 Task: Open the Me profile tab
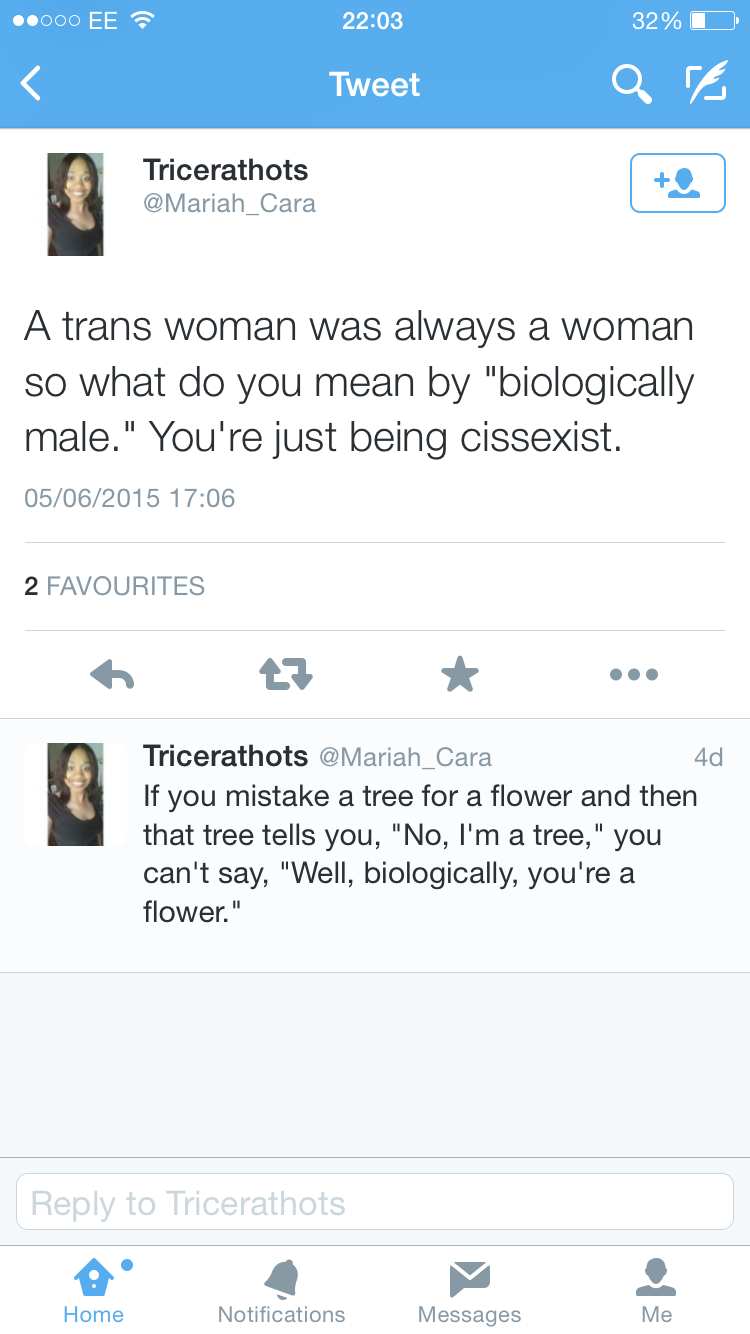656,1290
